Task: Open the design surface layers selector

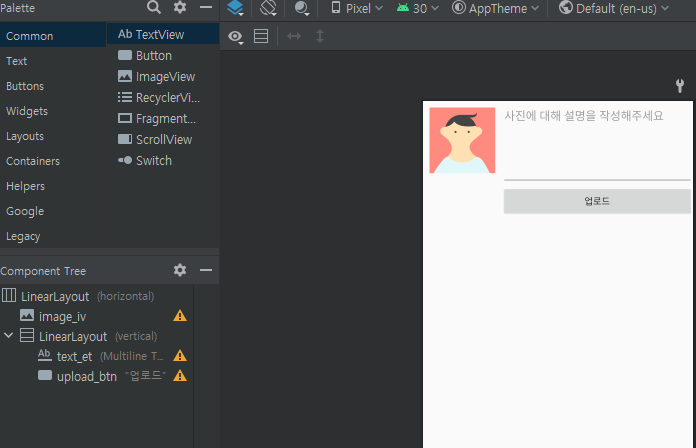Action: tap(235, 8)
